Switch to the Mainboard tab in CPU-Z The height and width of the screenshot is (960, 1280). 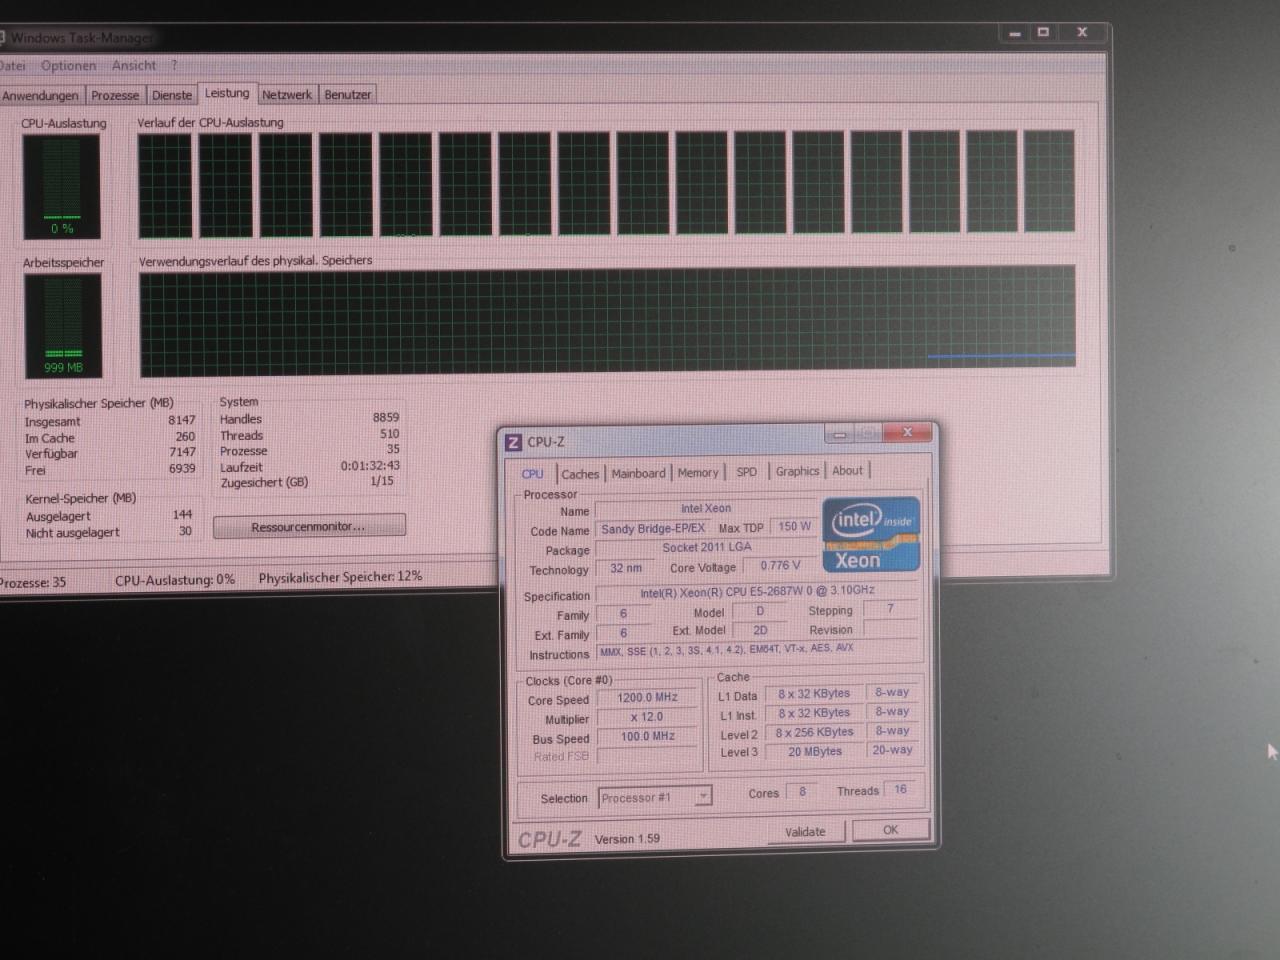click(638, 473)
